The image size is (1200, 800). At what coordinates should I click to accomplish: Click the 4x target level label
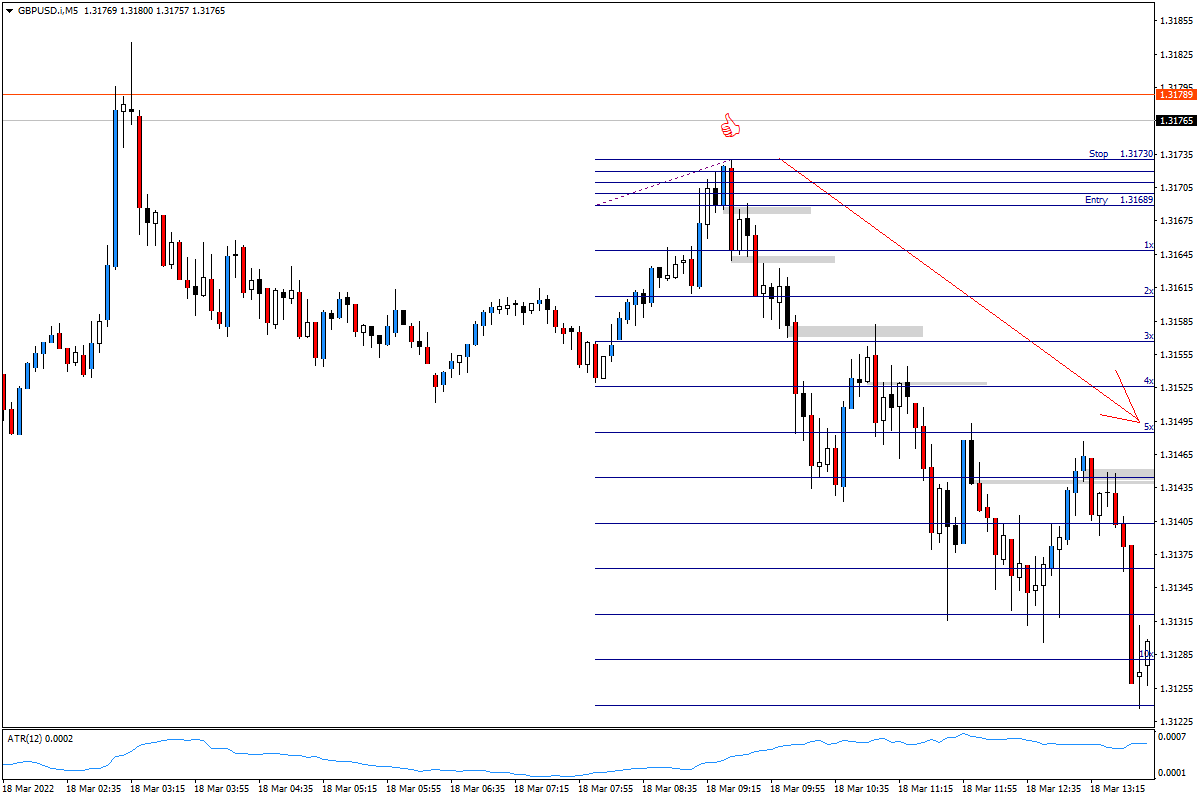[x=1149, y=381]
